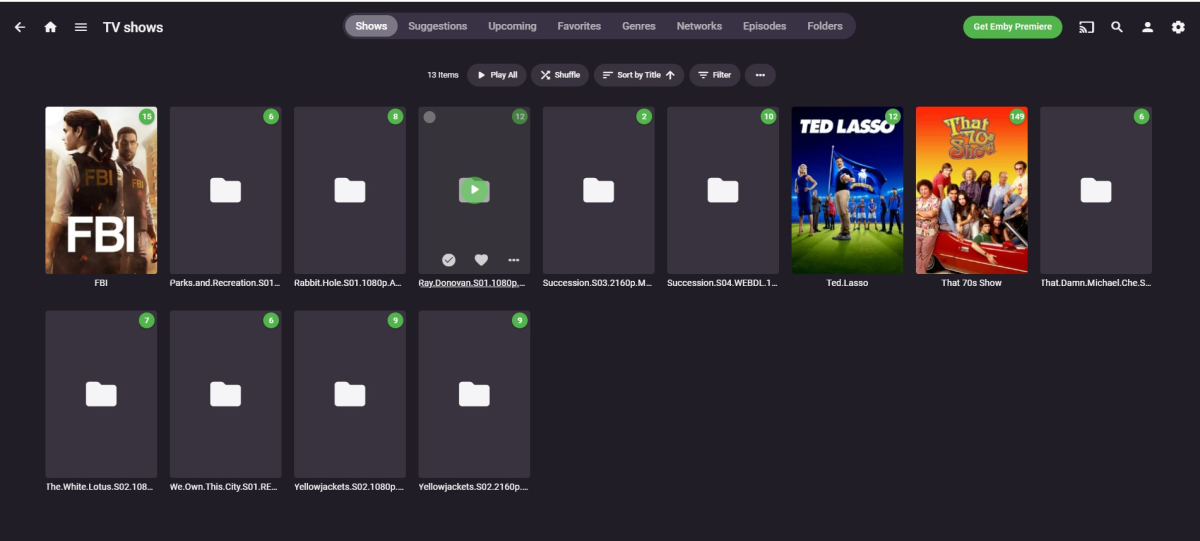This screenshot has width=1200, height=541.
Task: Open the hamburger menu icon
Action: point(81,27)
